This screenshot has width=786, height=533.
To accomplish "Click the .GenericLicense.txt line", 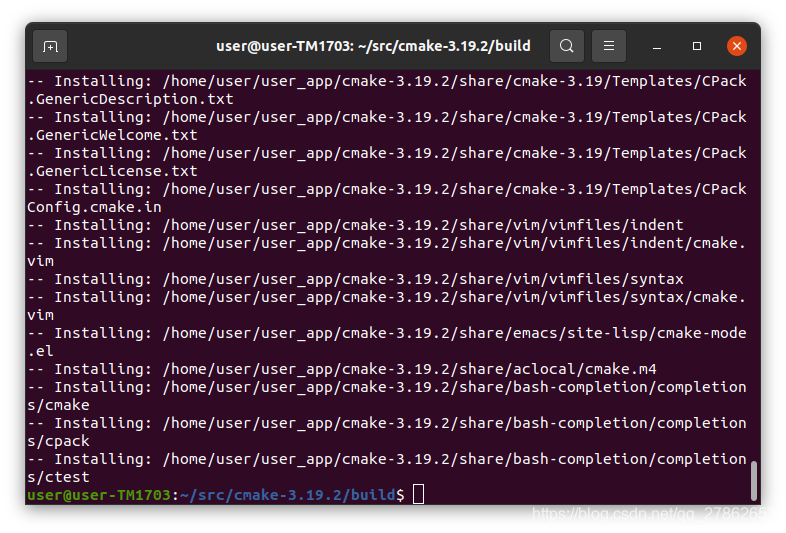I will coord(112,171).
